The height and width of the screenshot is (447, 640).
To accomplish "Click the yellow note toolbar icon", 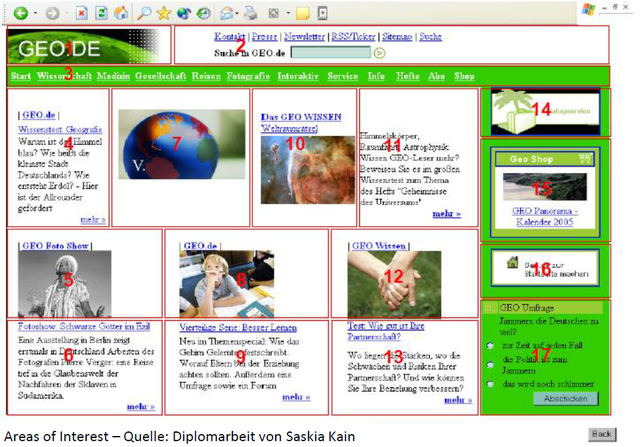I will (302, 13).
